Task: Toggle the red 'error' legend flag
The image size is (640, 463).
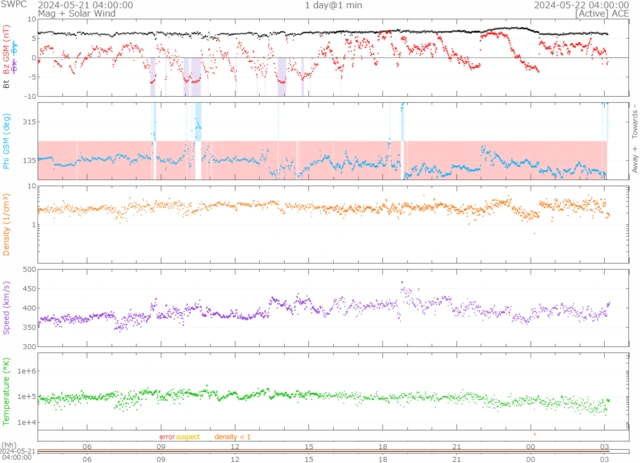Action: [166, 437]
